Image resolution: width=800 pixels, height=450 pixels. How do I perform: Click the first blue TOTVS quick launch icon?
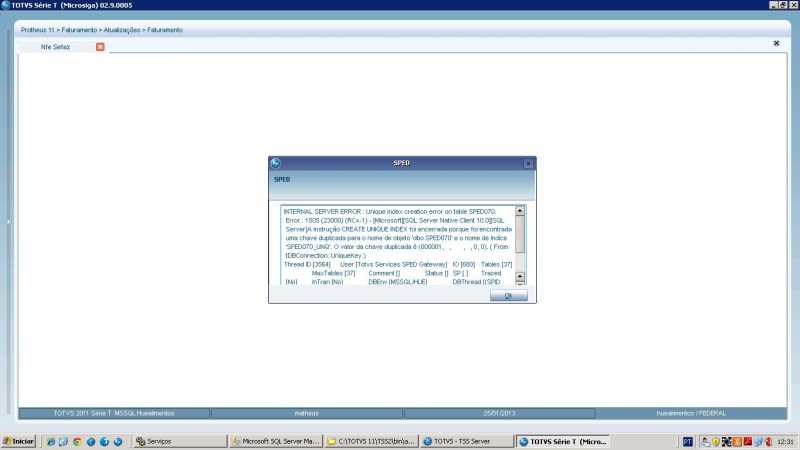(x=91, y=442)
